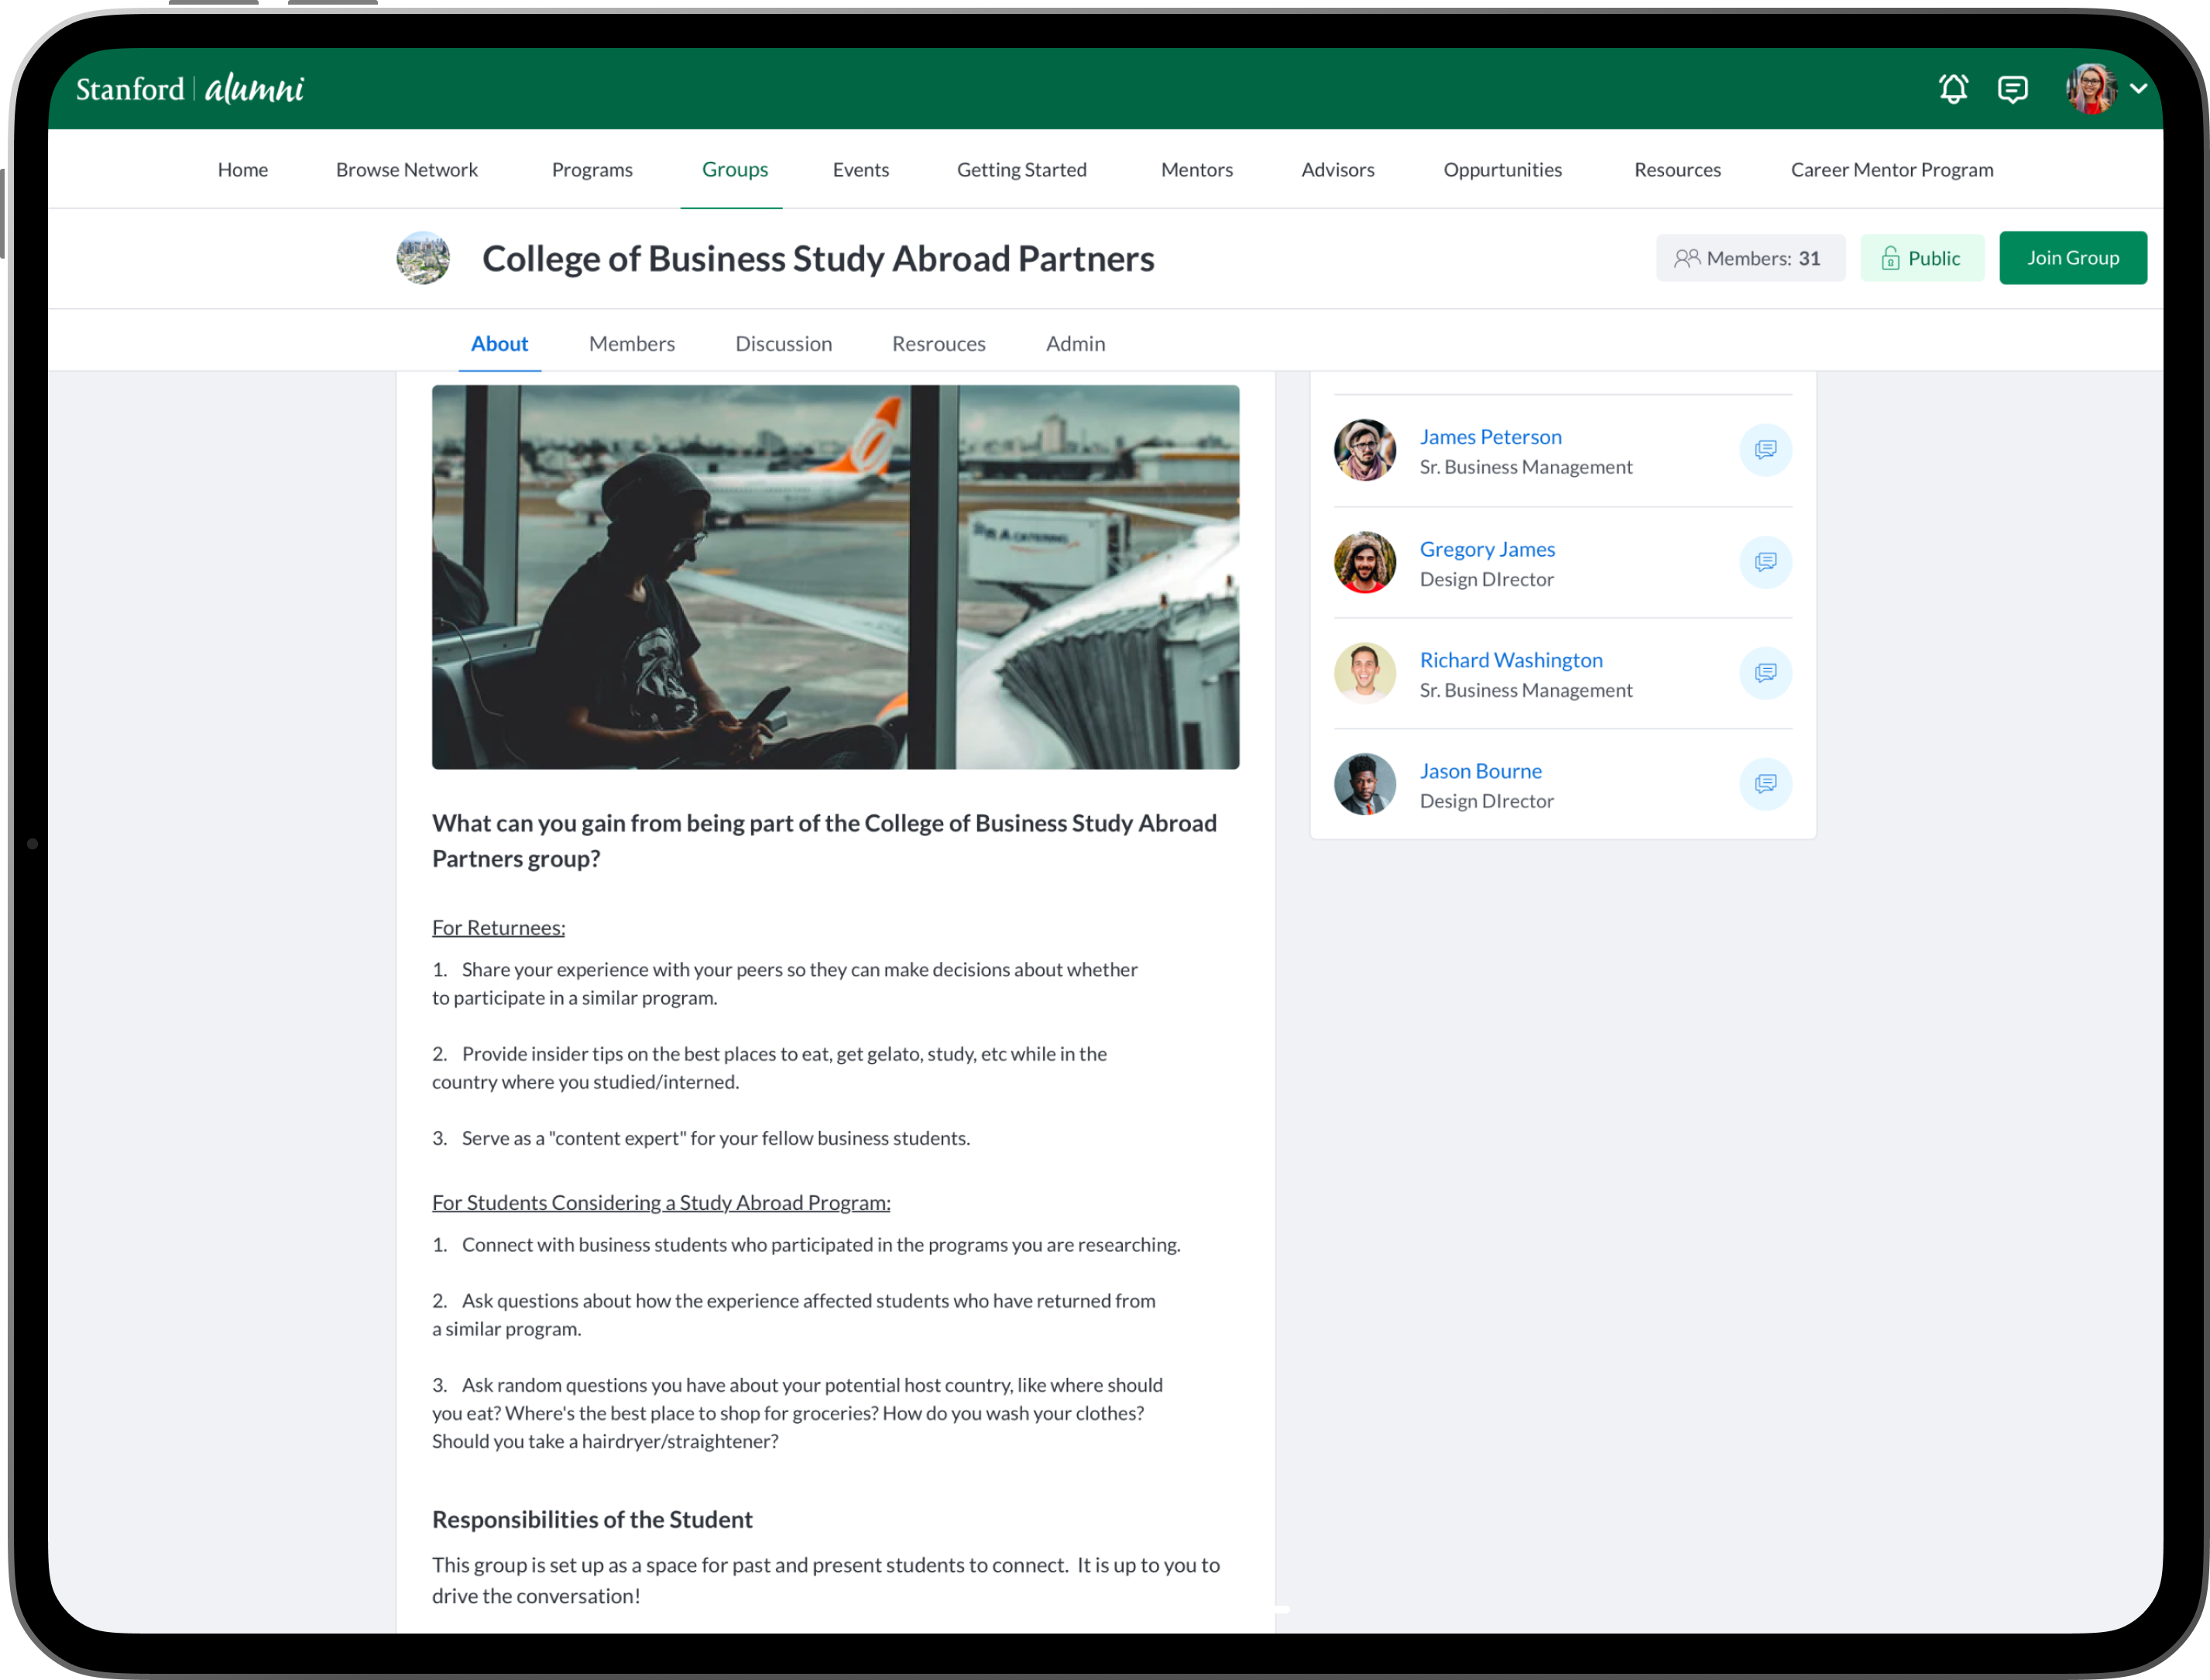This screenshot has height=1680, width=2210.
Task: Click the Members: 31 badge
Action: (x=1750, y=258)
